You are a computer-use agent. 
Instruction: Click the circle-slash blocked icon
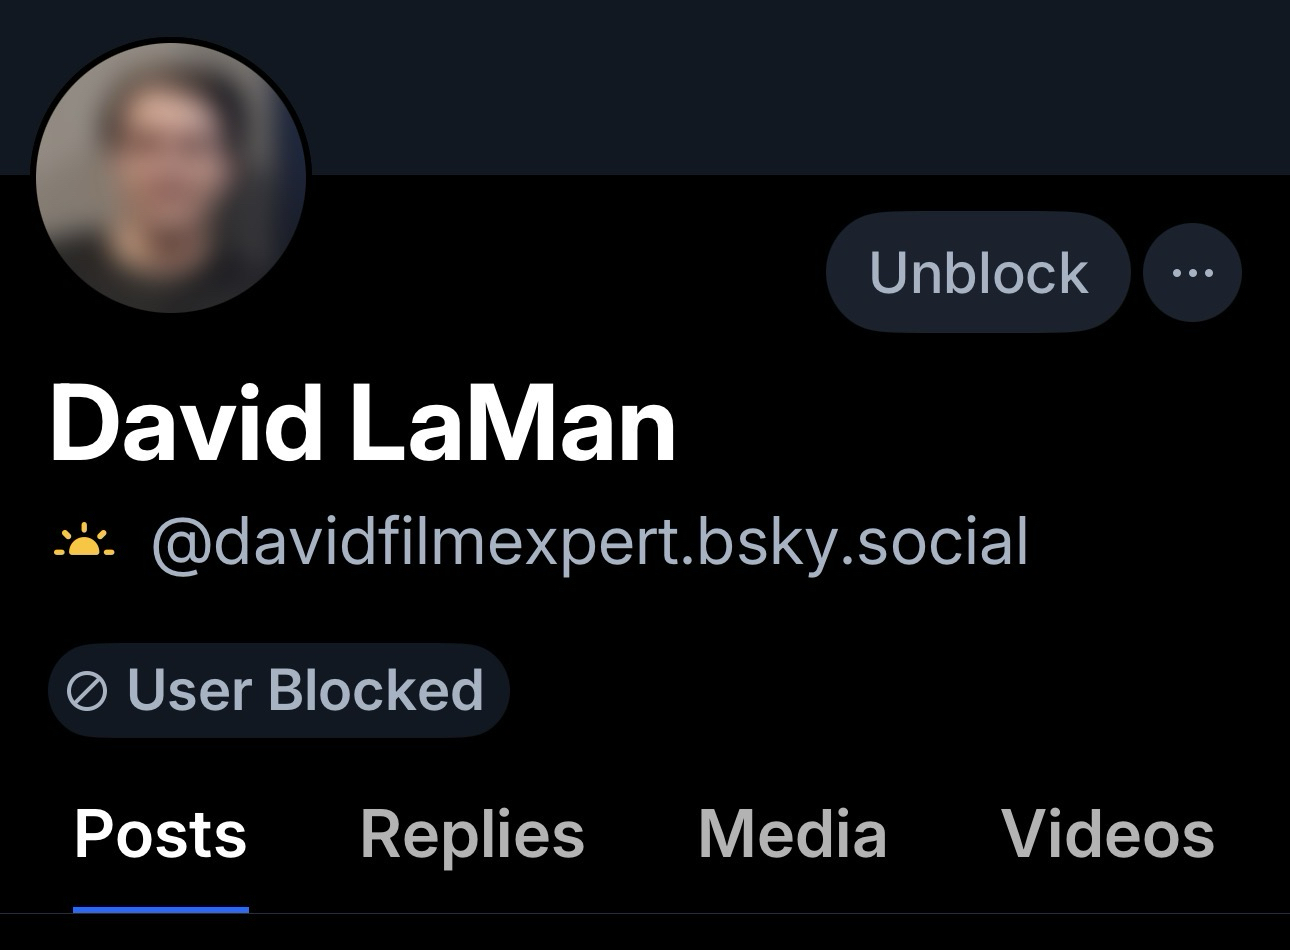[87, 690]
